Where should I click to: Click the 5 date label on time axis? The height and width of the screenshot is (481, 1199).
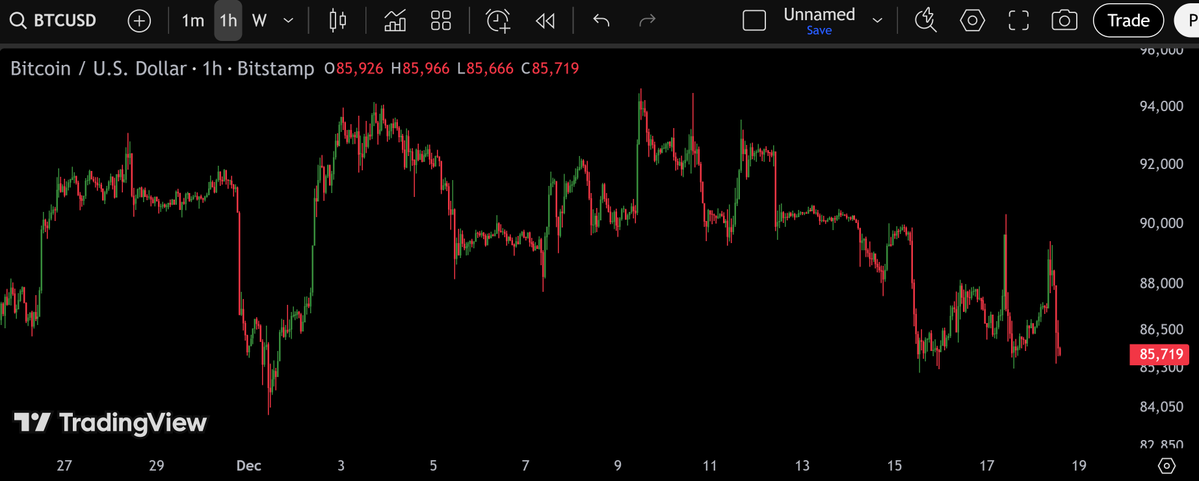point(434,465)
